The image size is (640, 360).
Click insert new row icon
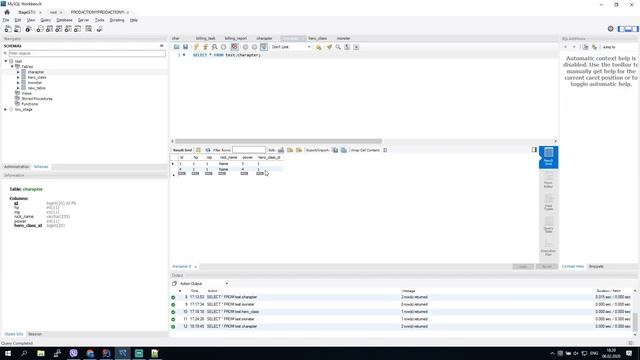[x=290, y=150]
